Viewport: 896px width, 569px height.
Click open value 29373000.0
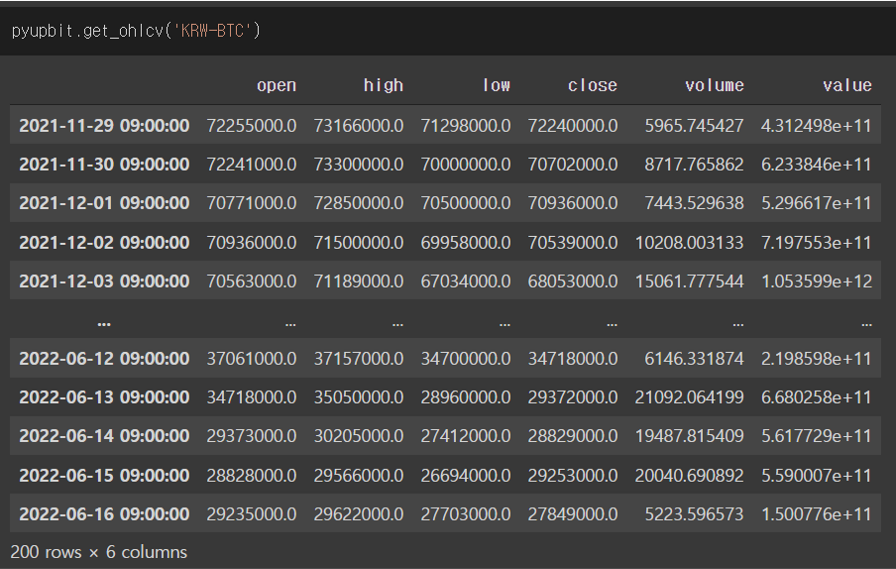pyautogui.click(x=251, y=436)
